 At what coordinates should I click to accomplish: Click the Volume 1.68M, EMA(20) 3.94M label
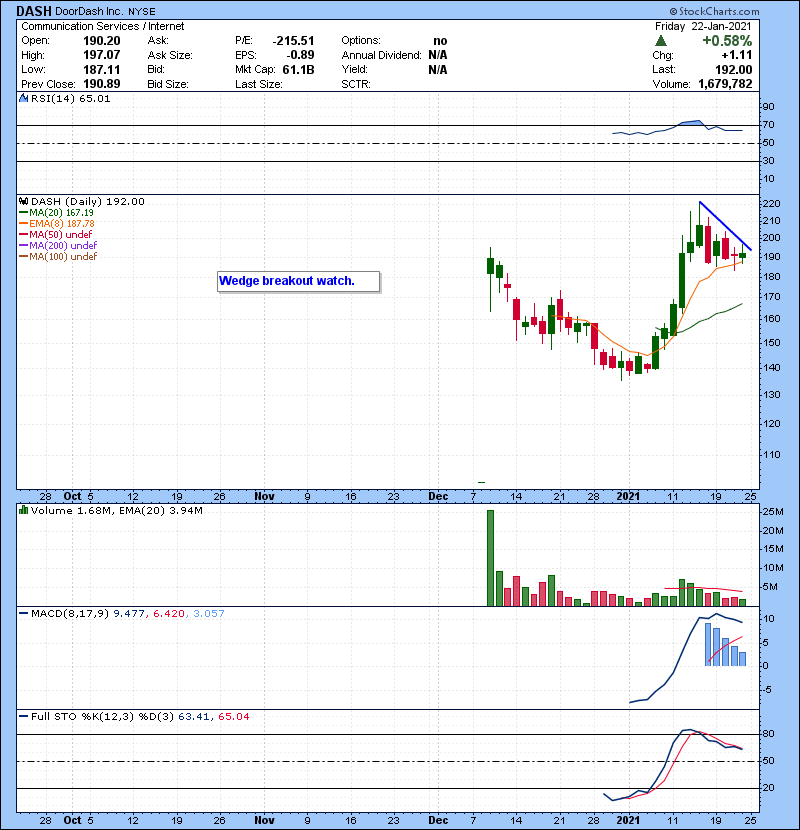click(116, 511)
